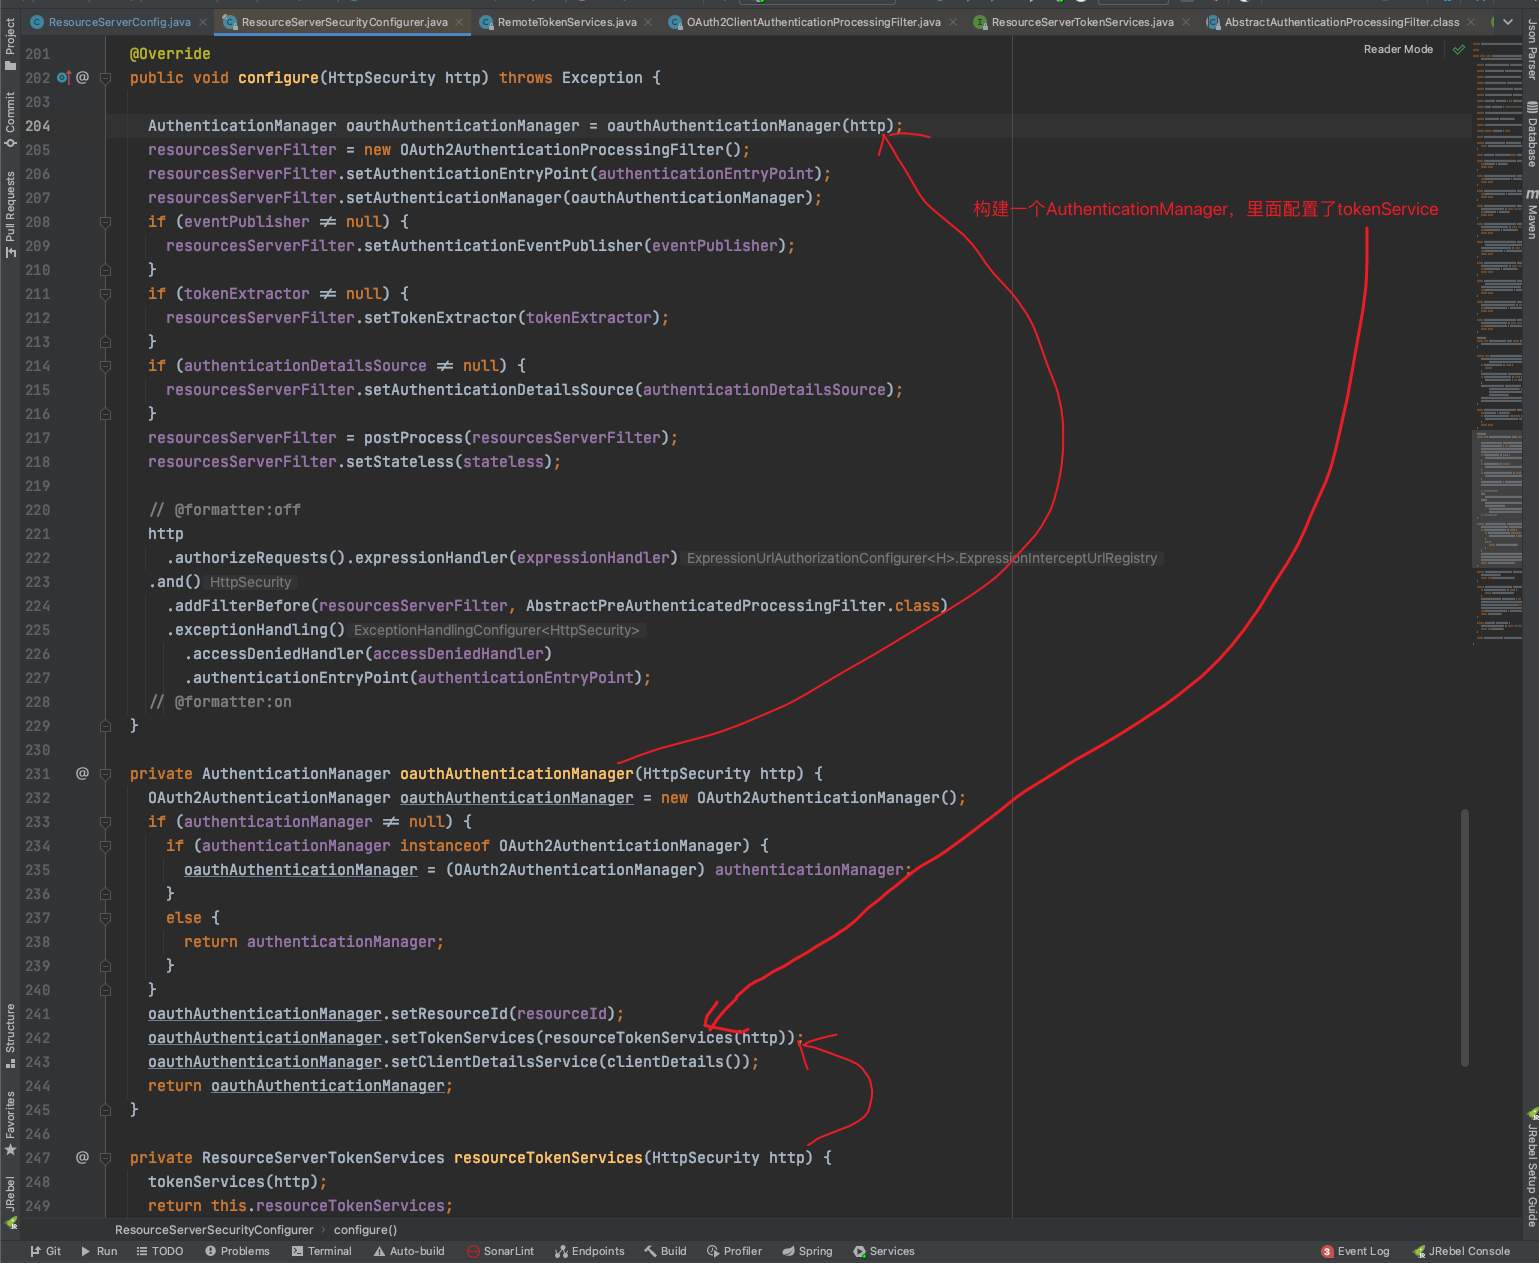1539x1263 pixels.
Task: Switch to the ResourceServerConfig.java tab
Action: tap(118, 22)
